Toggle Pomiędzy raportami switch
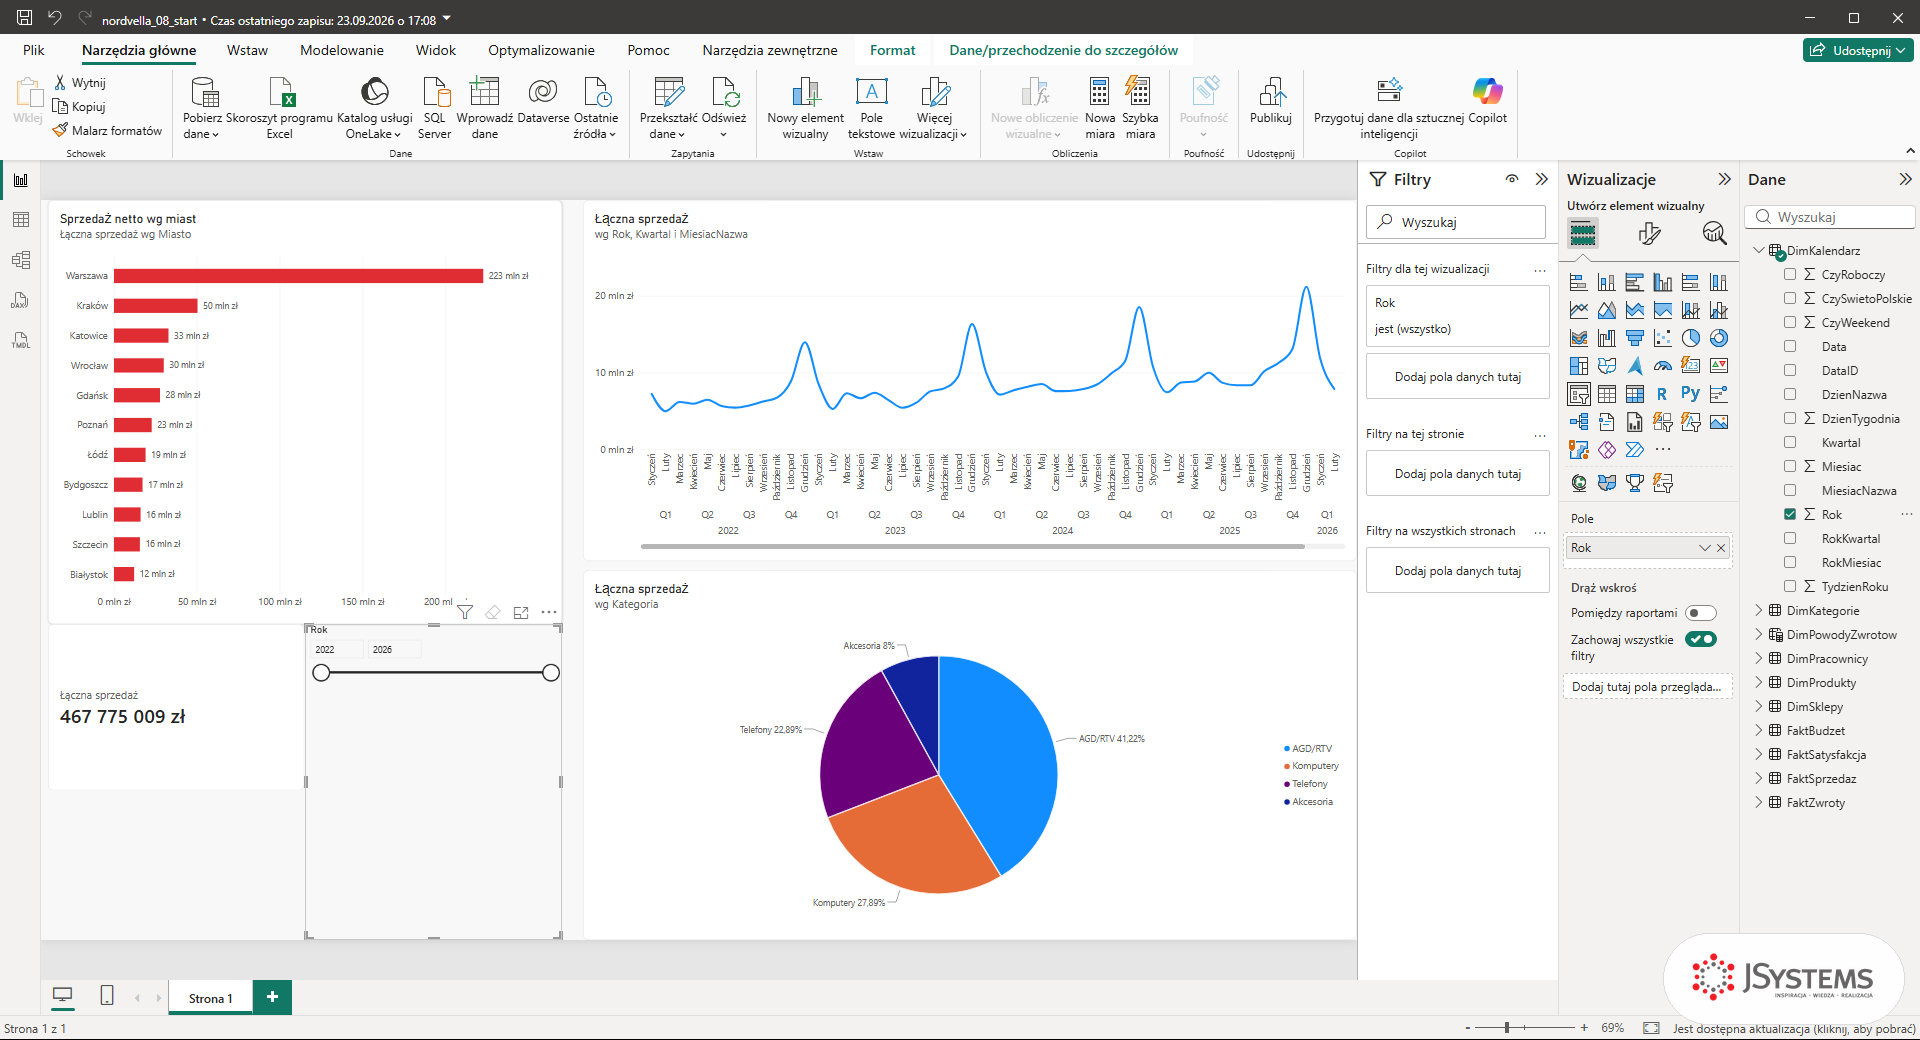 pyautogui.click(x=1700, y=613)
